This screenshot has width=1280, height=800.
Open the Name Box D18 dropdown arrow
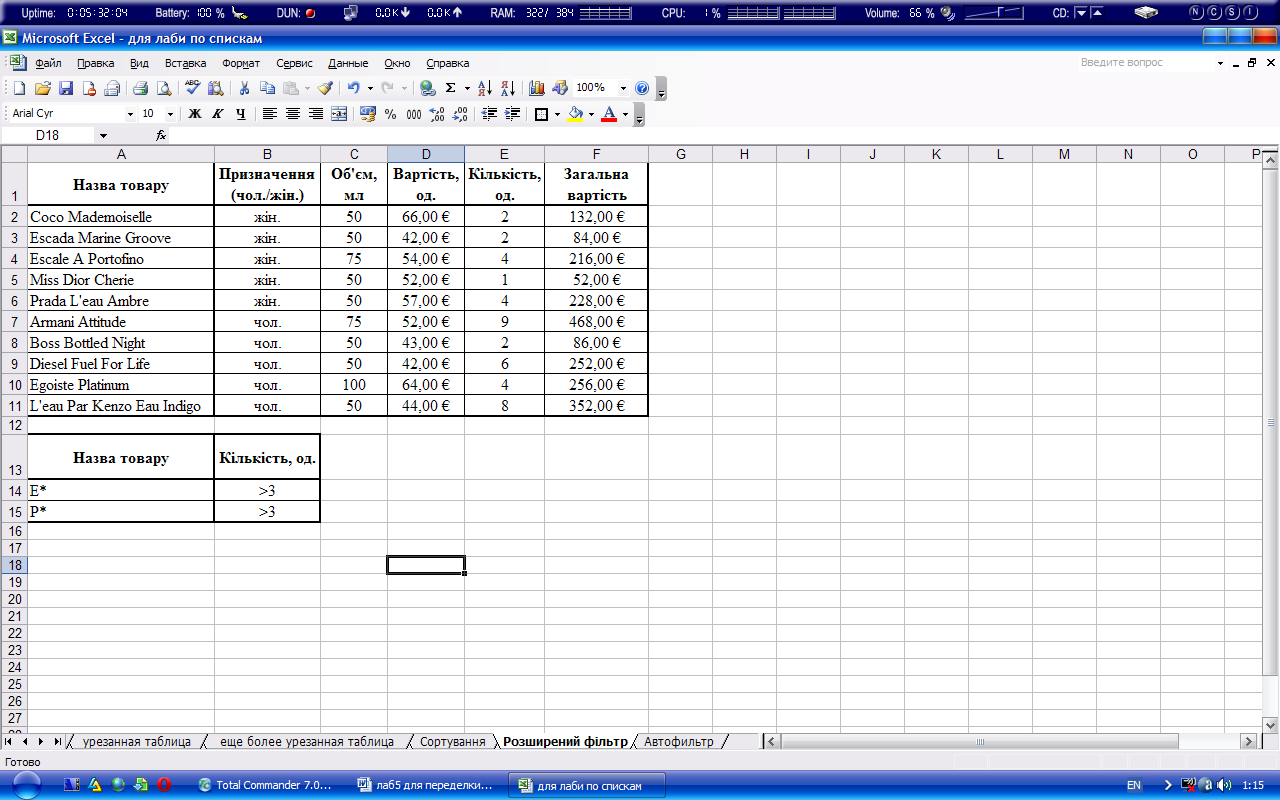[103, 135]
